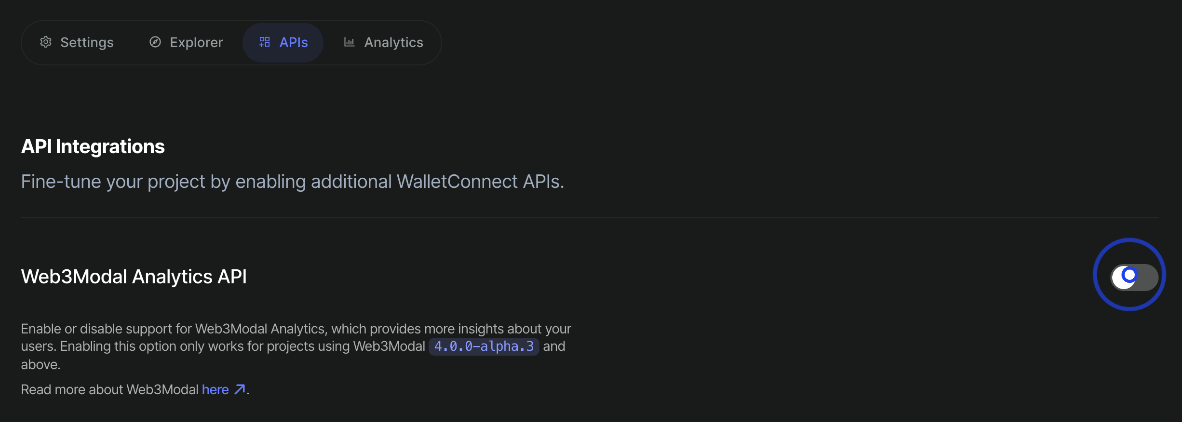Viewport: 1182px width, 422px height.
Task: Click the gear icon in Settings tab
Action: click(x=46, y=43)
